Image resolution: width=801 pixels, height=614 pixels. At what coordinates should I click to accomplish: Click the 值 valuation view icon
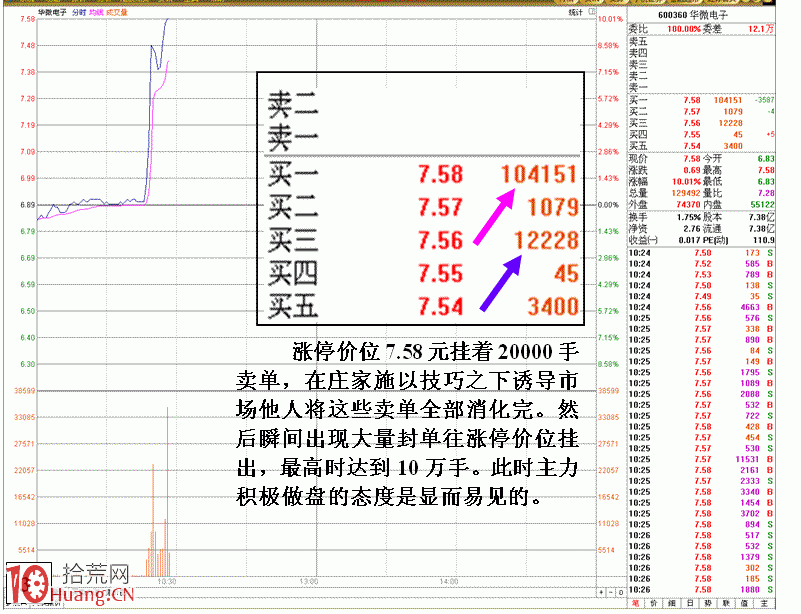click(x=745, y=604)
